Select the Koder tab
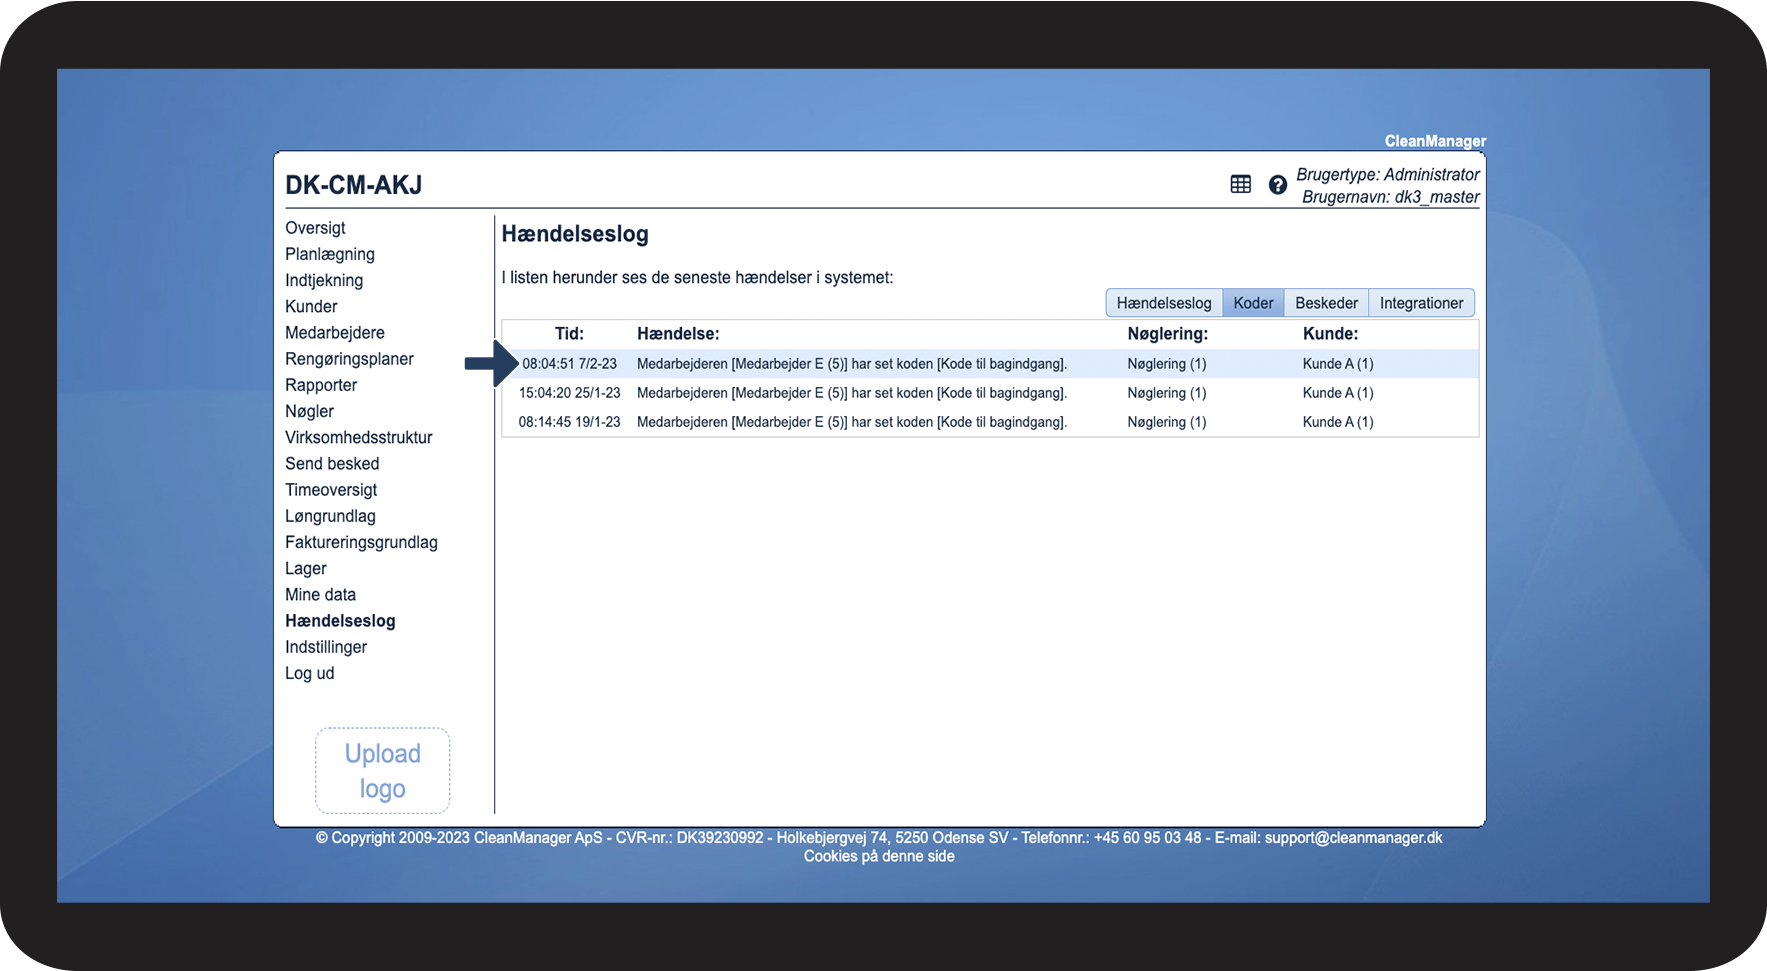Screen dimensions: 1767x971 pos(1253,303)
